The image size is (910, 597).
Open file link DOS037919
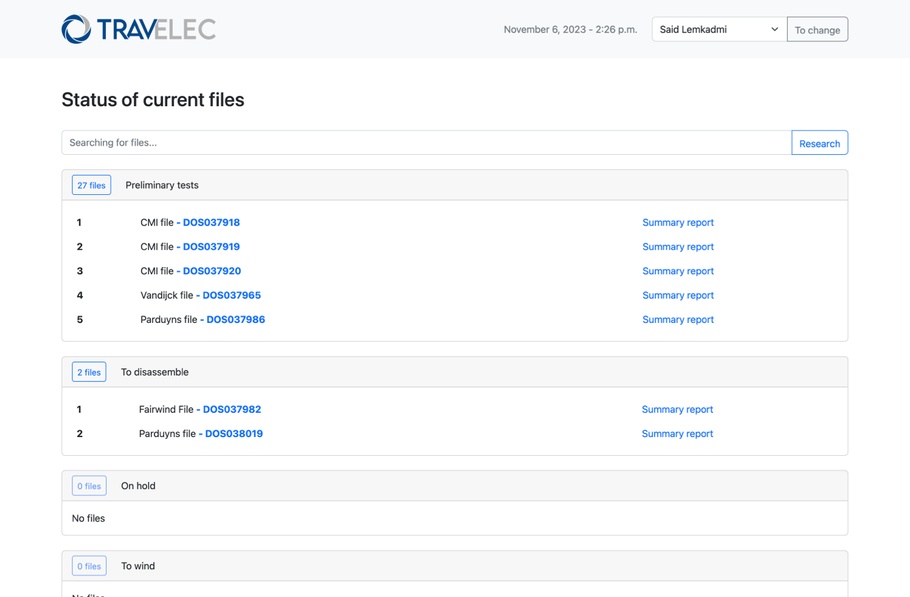click(x=211, y=247)
